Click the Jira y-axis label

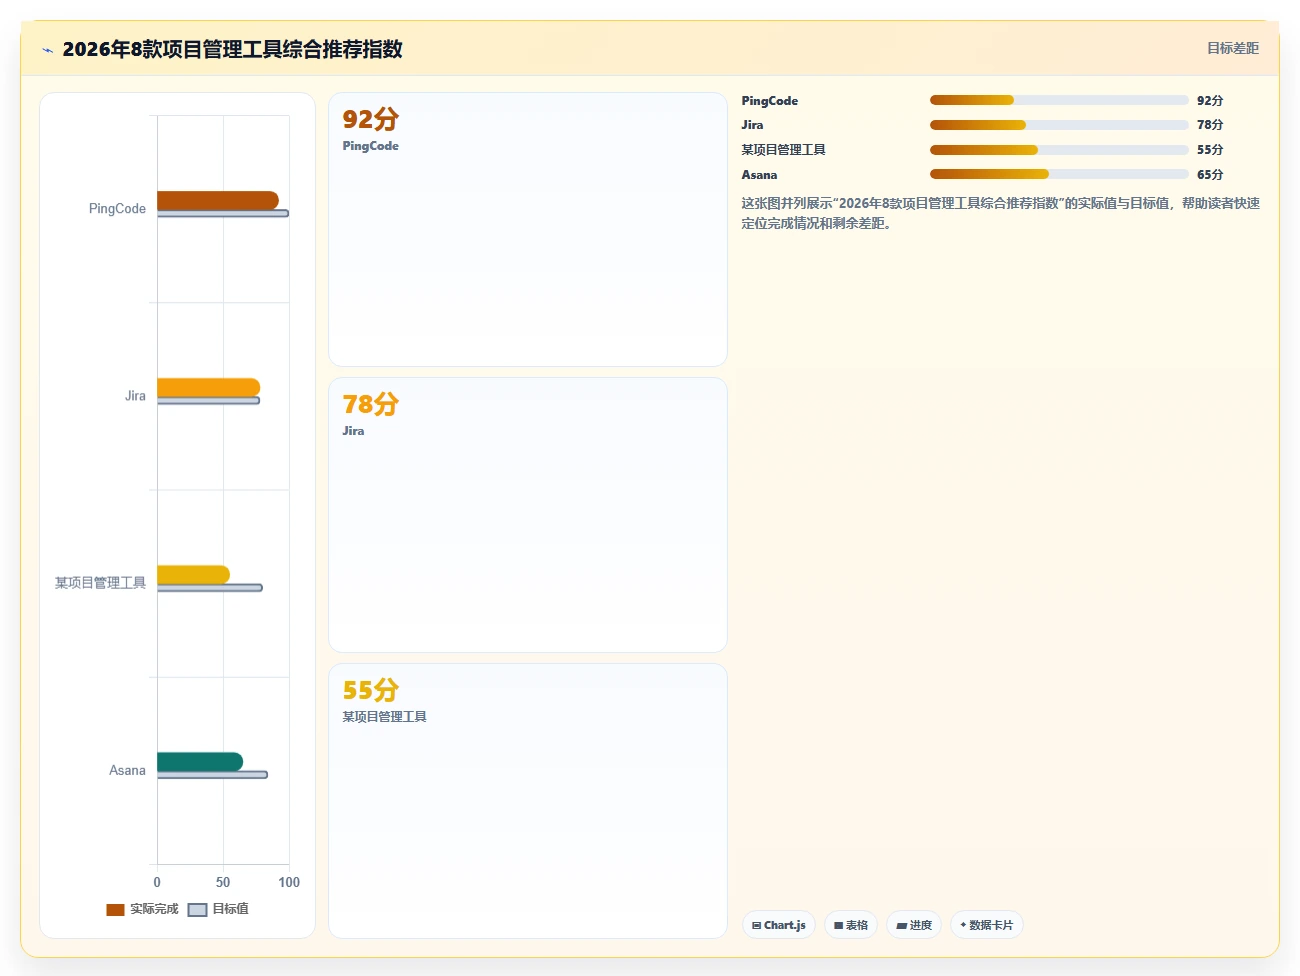pos(135,396)
